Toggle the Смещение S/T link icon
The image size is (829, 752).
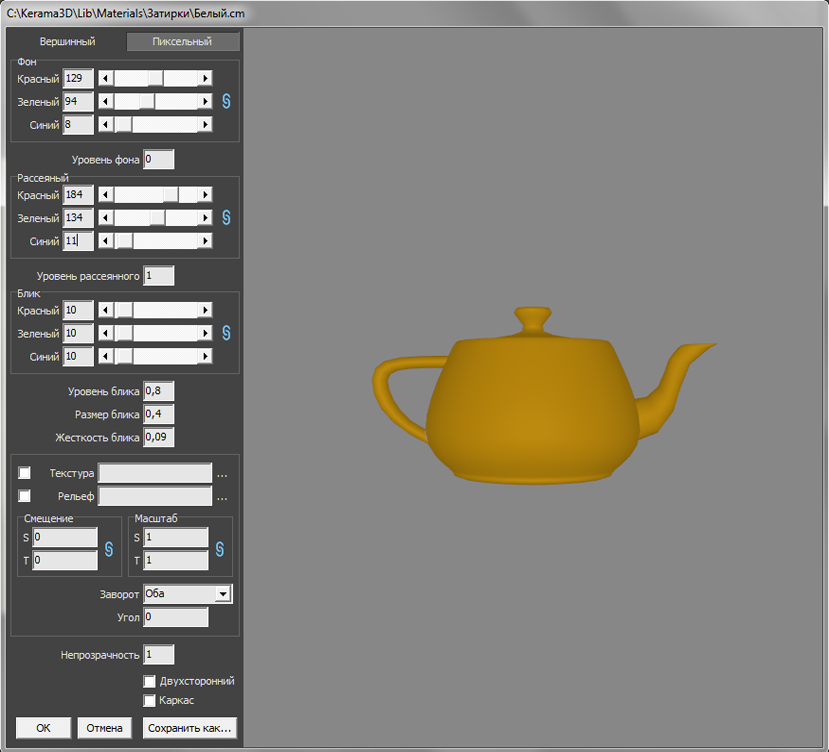[x=109, y=549]
